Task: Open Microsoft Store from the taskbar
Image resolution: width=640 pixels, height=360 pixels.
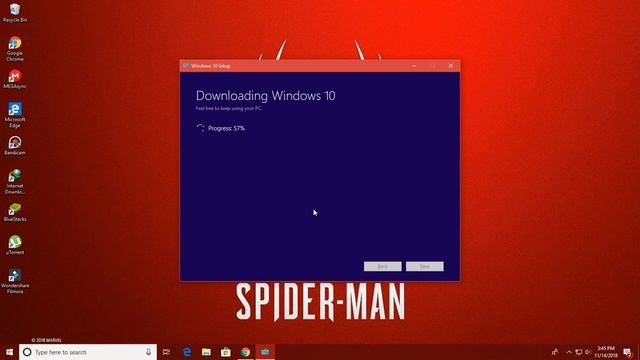Action: click(x=226, y=352)
